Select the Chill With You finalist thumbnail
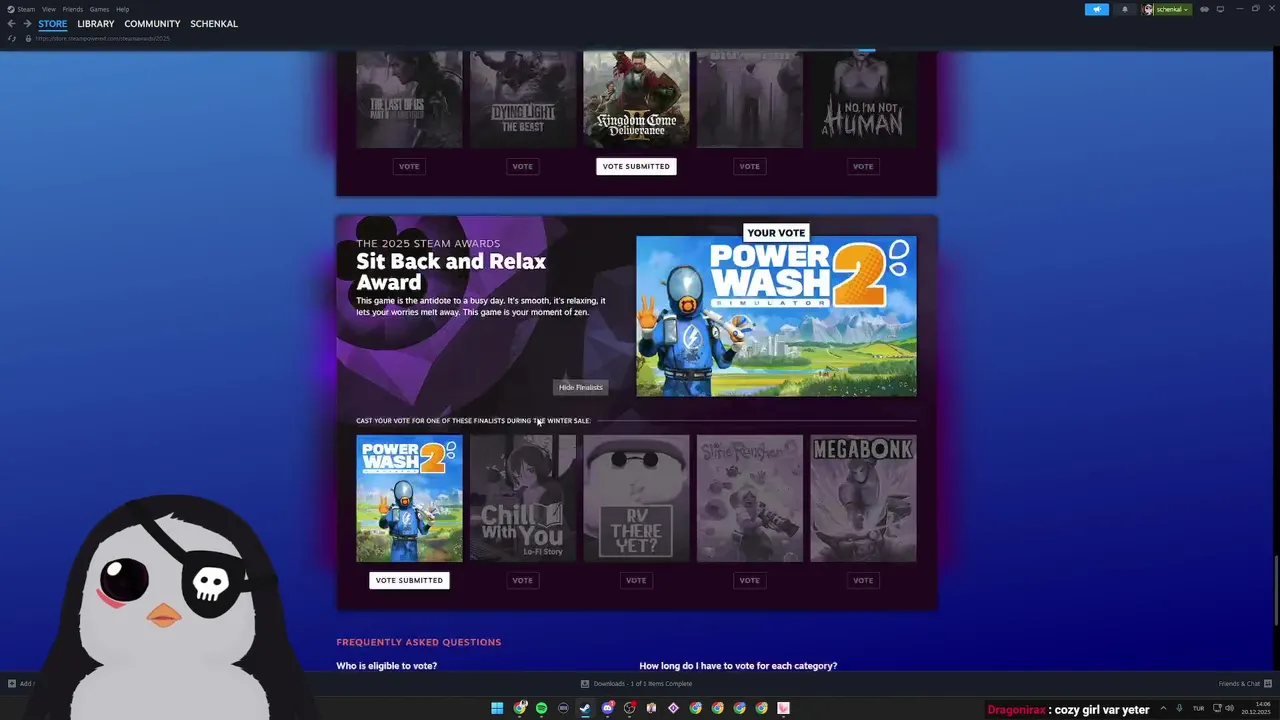This screenshot has height=720, width=1280. [x=523, y=498]
